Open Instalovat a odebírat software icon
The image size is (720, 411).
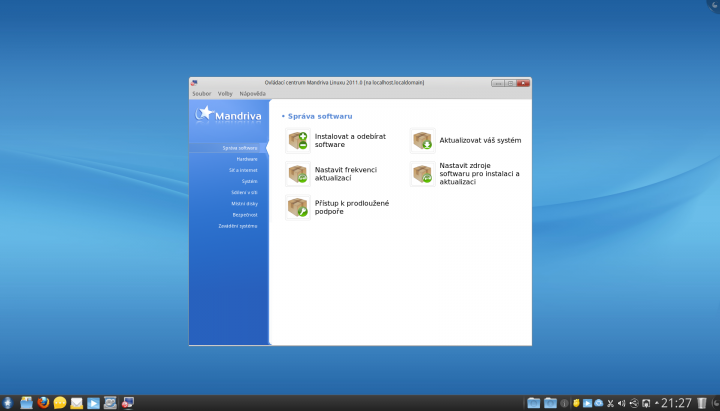[298, 140]
